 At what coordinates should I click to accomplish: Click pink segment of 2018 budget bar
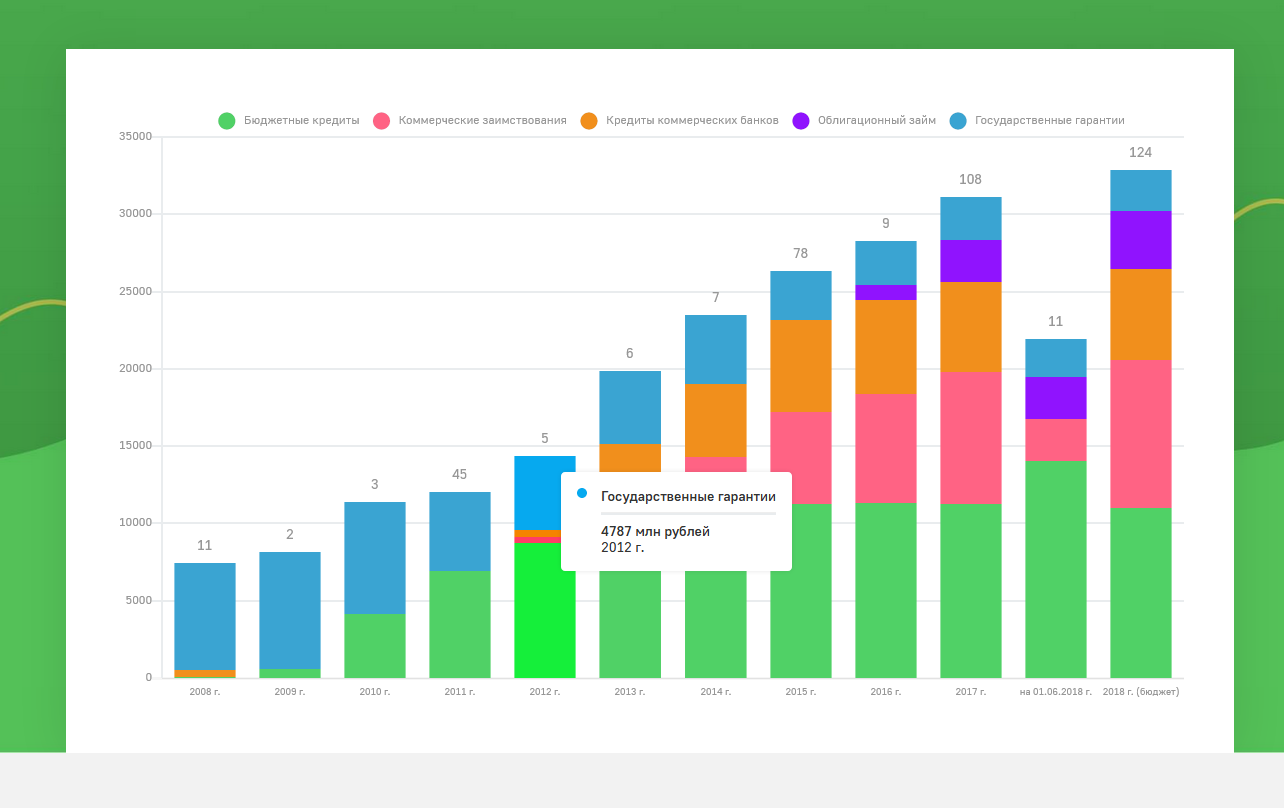[1140, 433]
